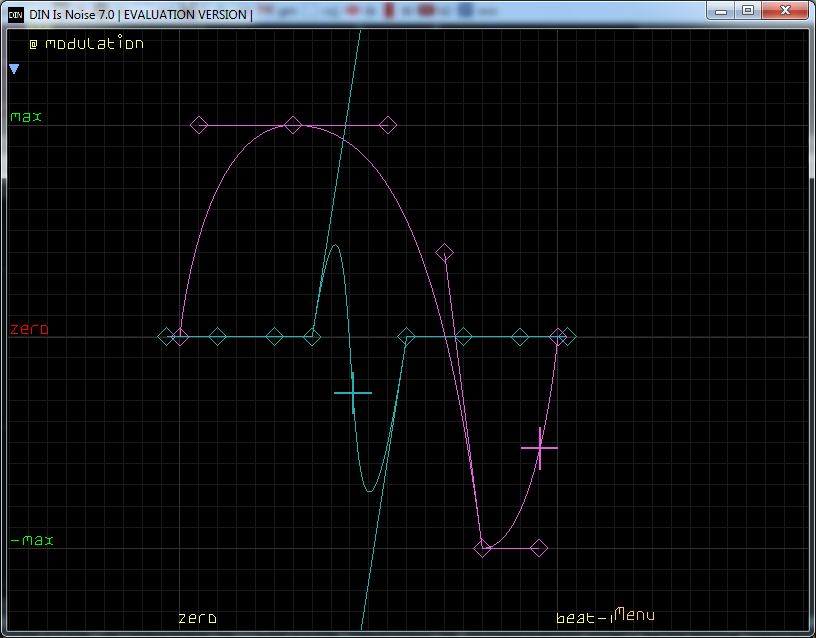The height and width of the screenshot is (638, 816).
Task: Click the green '-max' axis label
Action: coord(32,541)
